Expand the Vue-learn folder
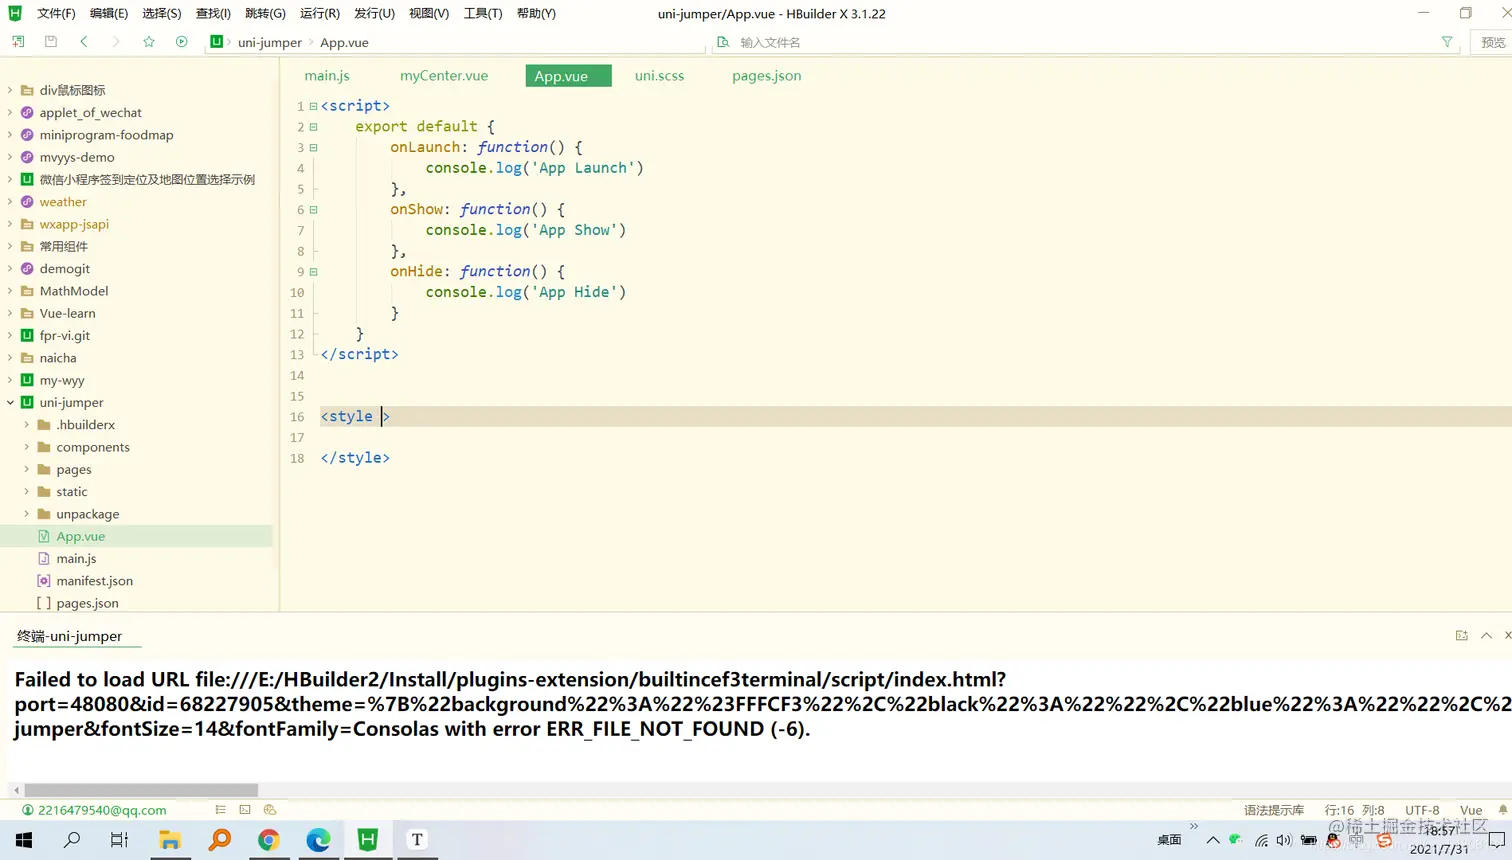The image size is (1512, 860). point(10,313)
